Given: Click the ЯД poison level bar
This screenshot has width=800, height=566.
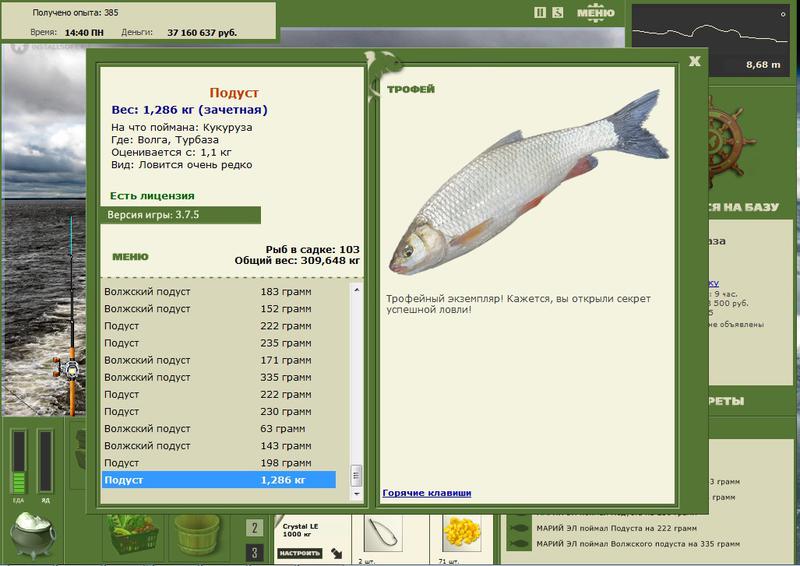Looking at the screenshot, I should (45, 462).
